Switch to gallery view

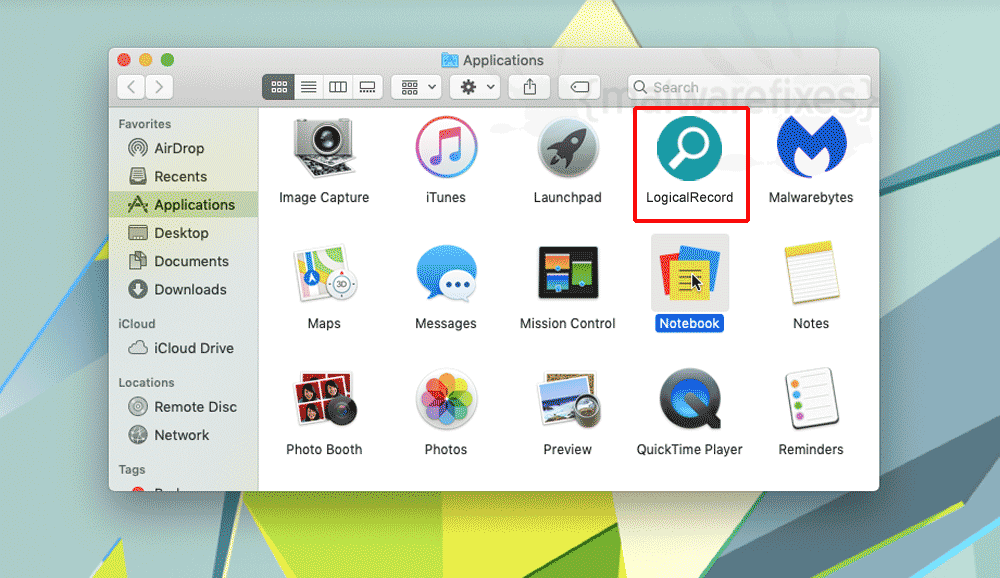click(x=367, y=87)
